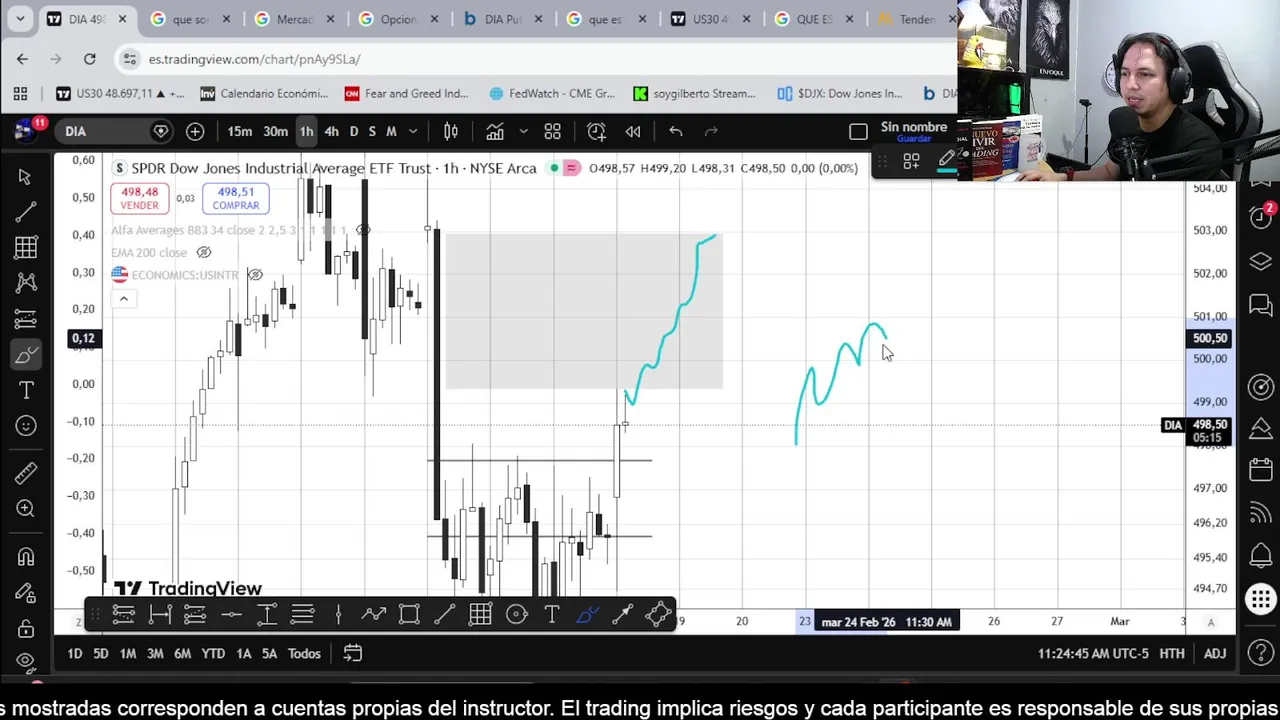Image resolution: width=1280 pixels, height=720 pixels.
Task: Open the candlestick chart type selector
Action: click(451, 131)
